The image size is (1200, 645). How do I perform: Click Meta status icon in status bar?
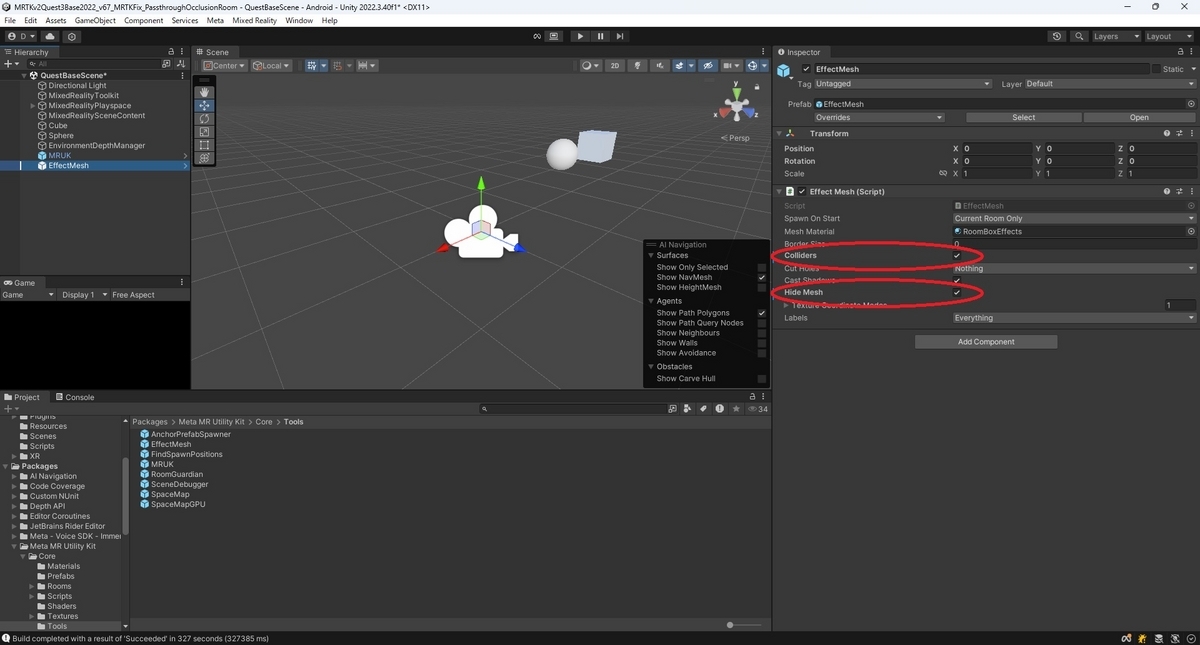(x=1126, y=638)
